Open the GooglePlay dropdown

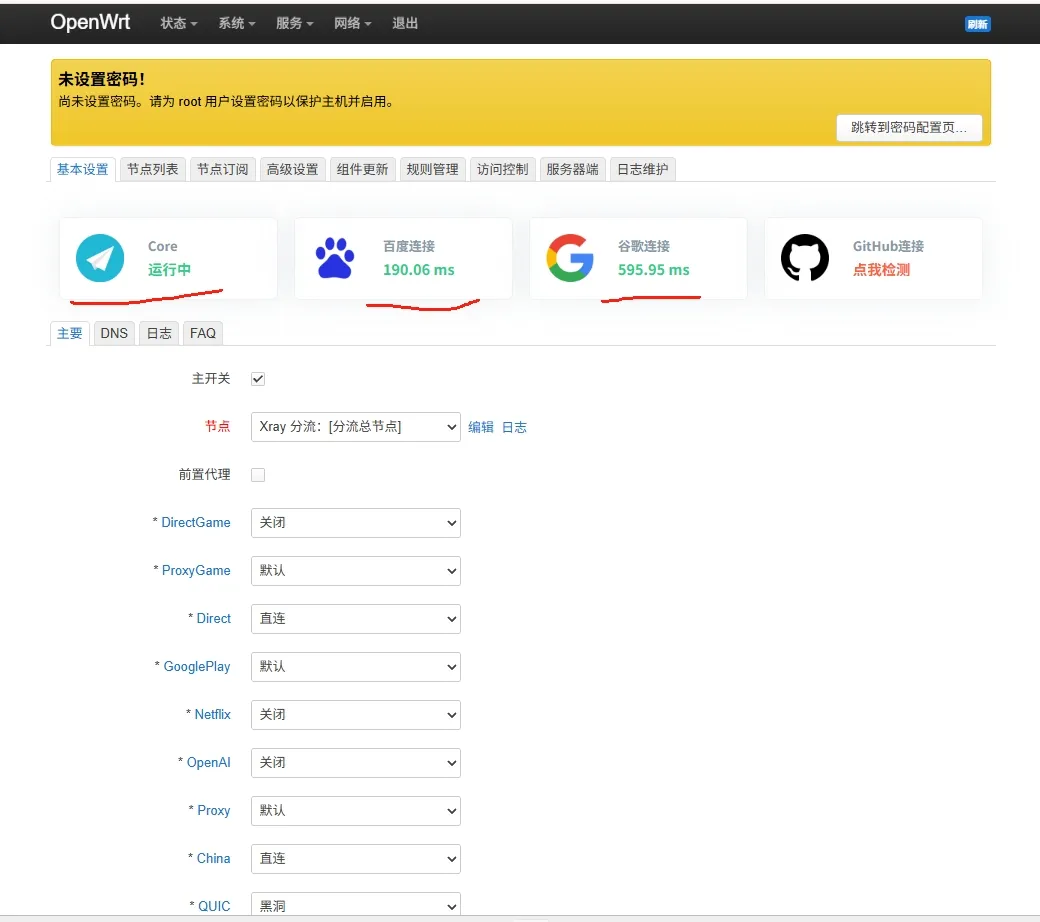[356, 667]
